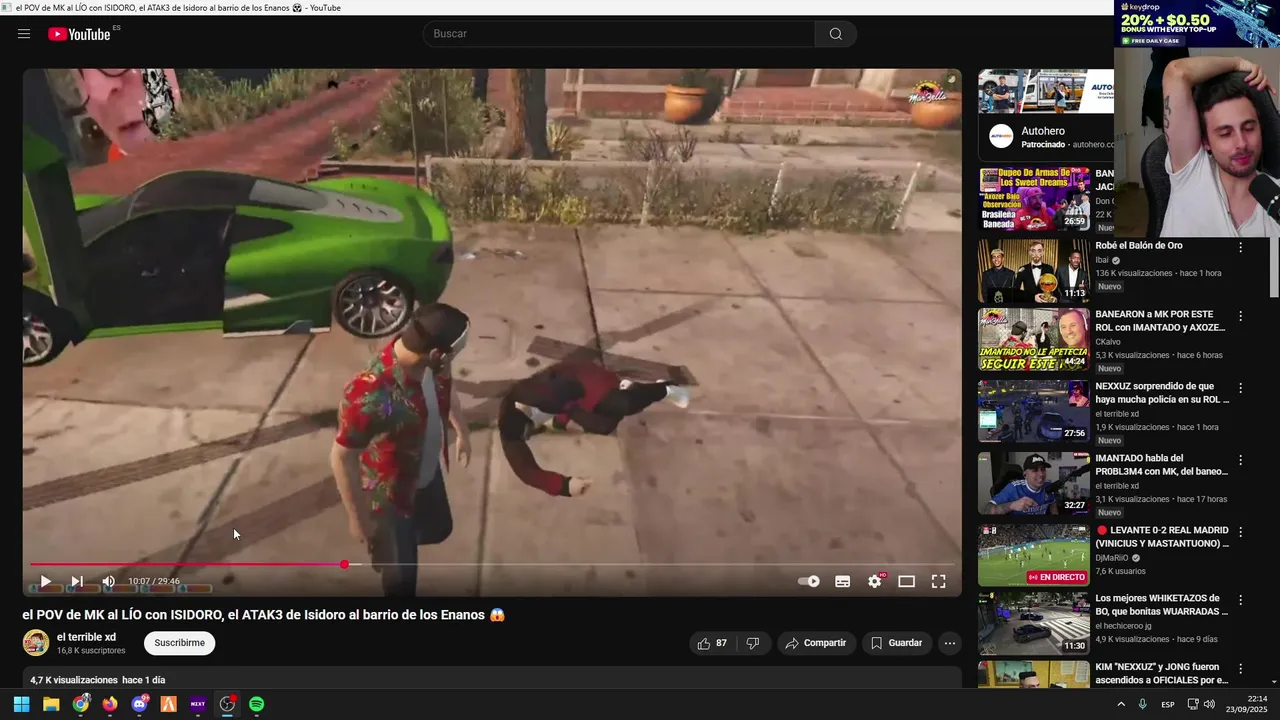Open the Autohero sponsored ad banner
This screenshot has height=720, width=1280.
pyautogui.click(x=1045, y=92)
